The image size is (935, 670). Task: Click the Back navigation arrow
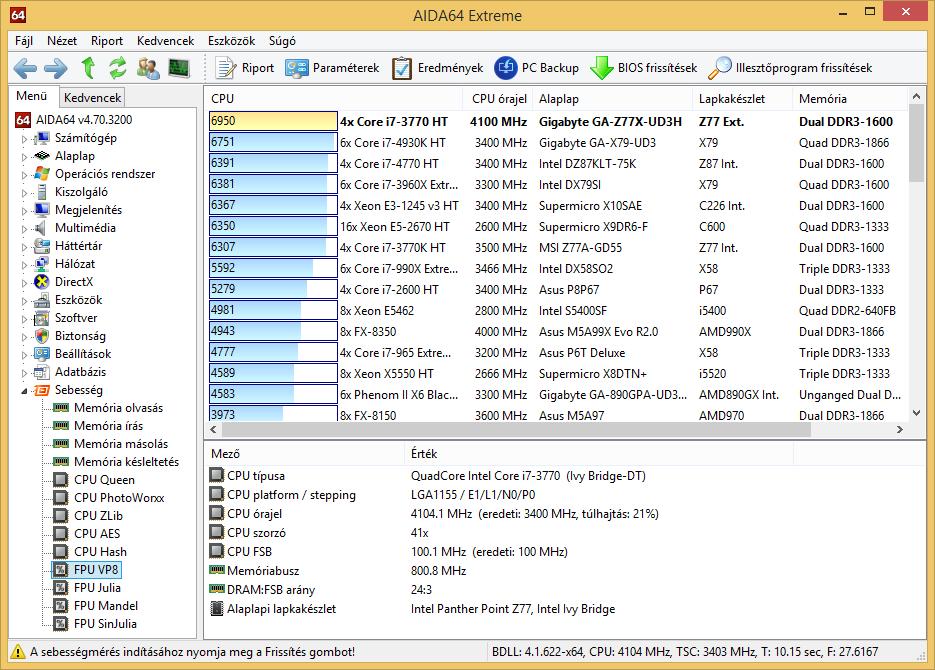point(24,68)
